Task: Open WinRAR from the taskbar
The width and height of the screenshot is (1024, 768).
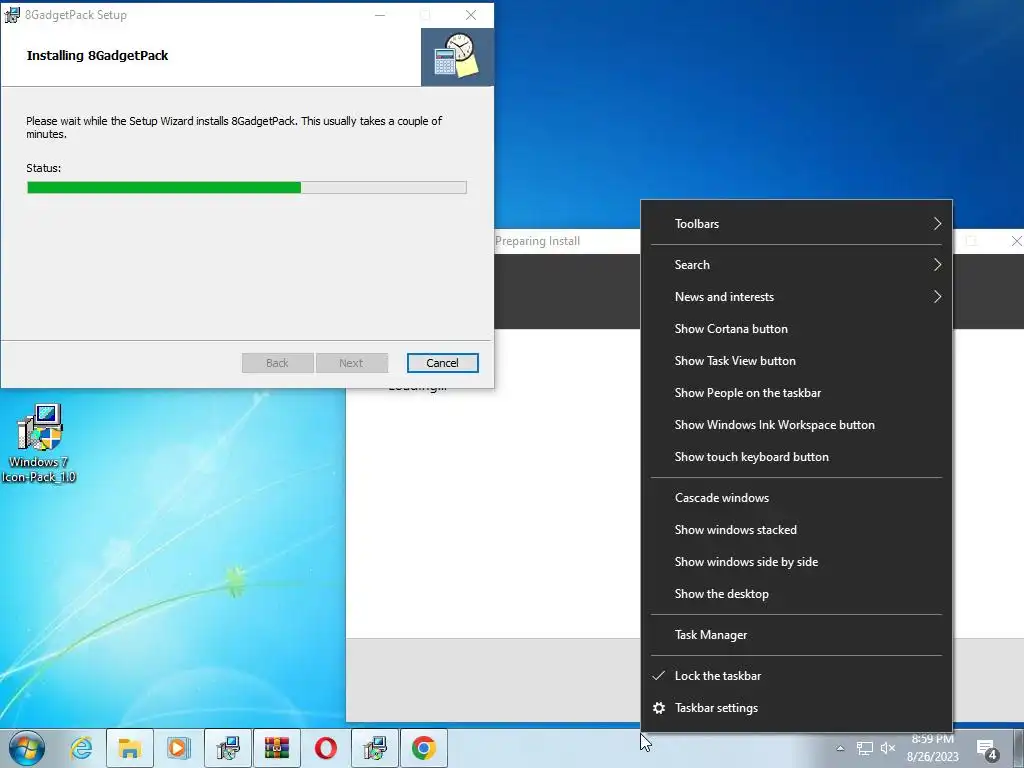Action: pyautogui.click(x=277, y=748)
